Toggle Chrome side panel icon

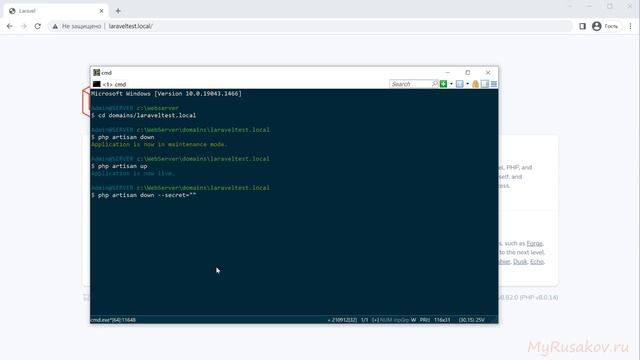coord(582,26)
